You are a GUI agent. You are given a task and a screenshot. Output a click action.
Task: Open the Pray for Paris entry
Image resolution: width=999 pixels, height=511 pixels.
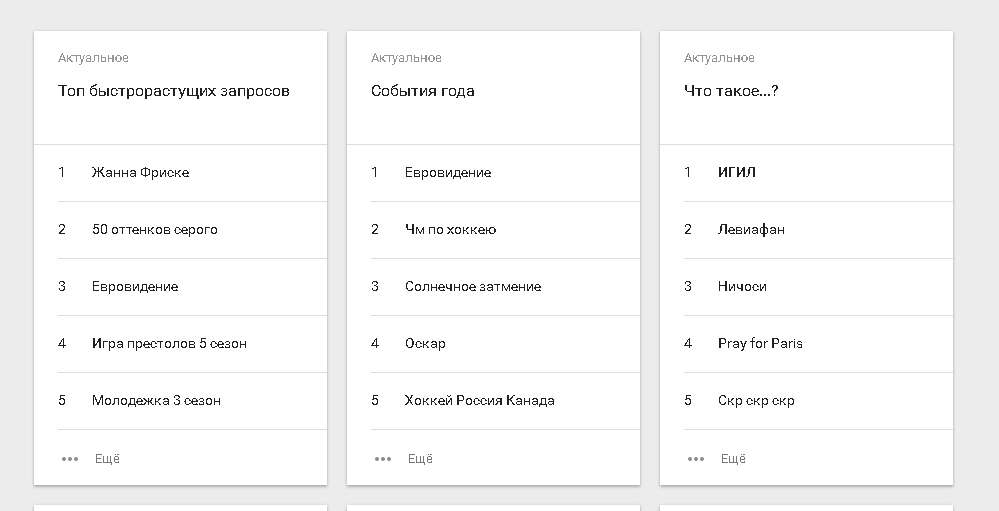[760, 343]
